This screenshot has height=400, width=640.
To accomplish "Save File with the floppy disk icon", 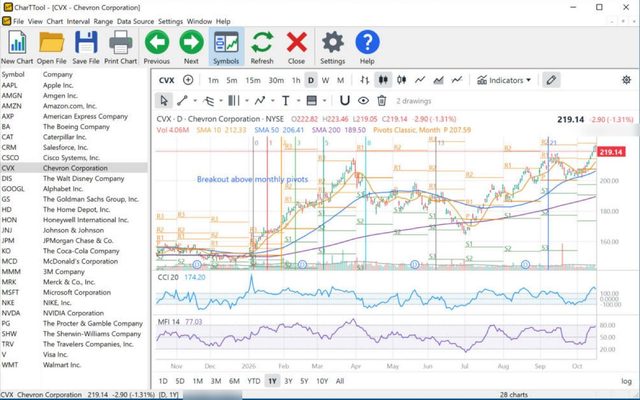I will pos(86,47).
